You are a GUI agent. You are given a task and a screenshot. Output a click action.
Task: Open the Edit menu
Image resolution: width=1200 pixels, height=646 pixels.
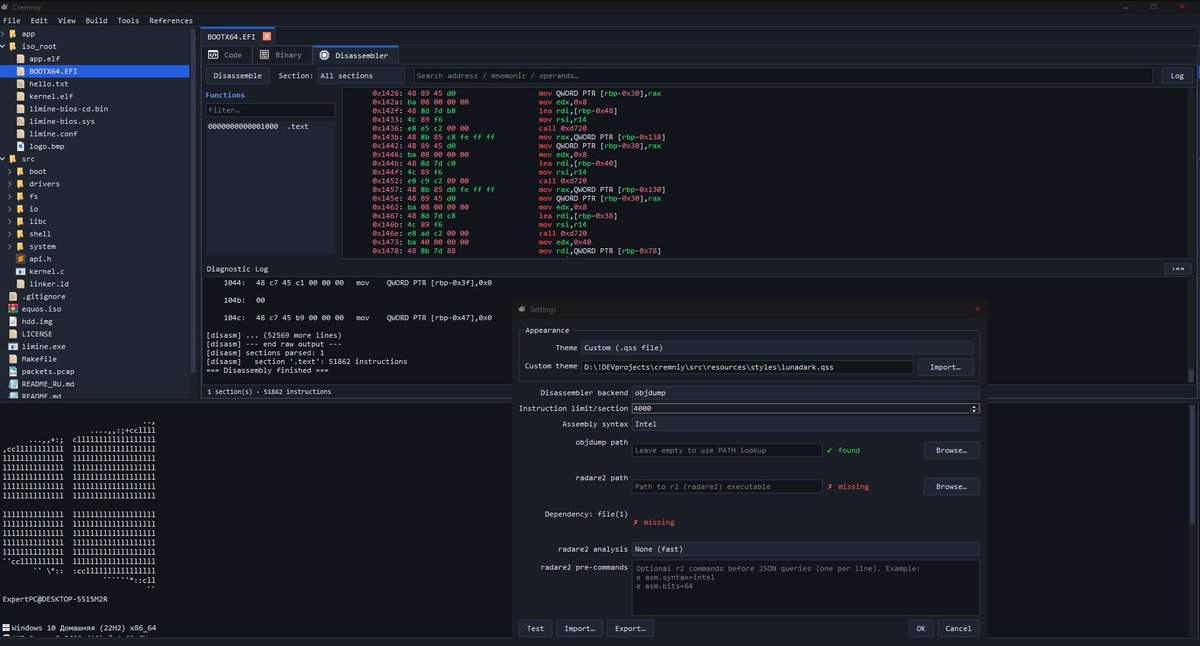pos(39,20)
